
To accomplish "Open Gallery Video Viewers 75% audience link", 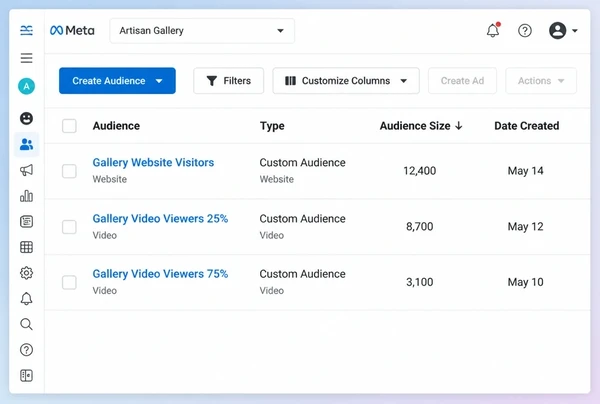I will coord(160,274).
